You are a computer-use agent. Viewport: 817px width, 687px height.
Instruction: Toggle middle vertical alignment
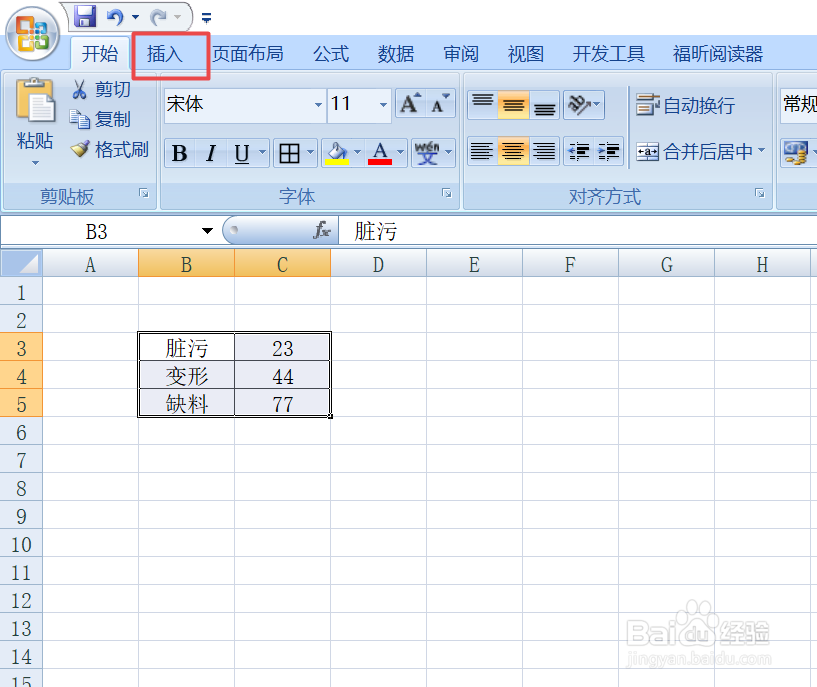(513, 105)
